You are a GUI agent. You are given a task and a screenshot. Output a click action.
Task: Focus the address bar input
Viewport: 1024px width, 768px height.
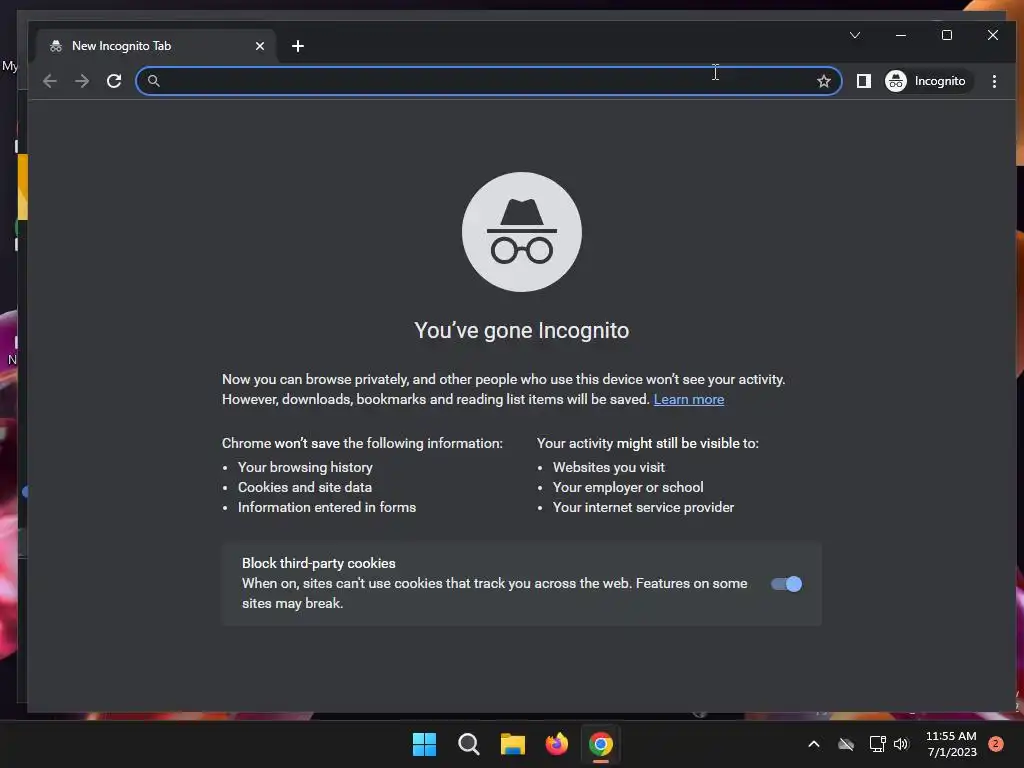point(487,81)
